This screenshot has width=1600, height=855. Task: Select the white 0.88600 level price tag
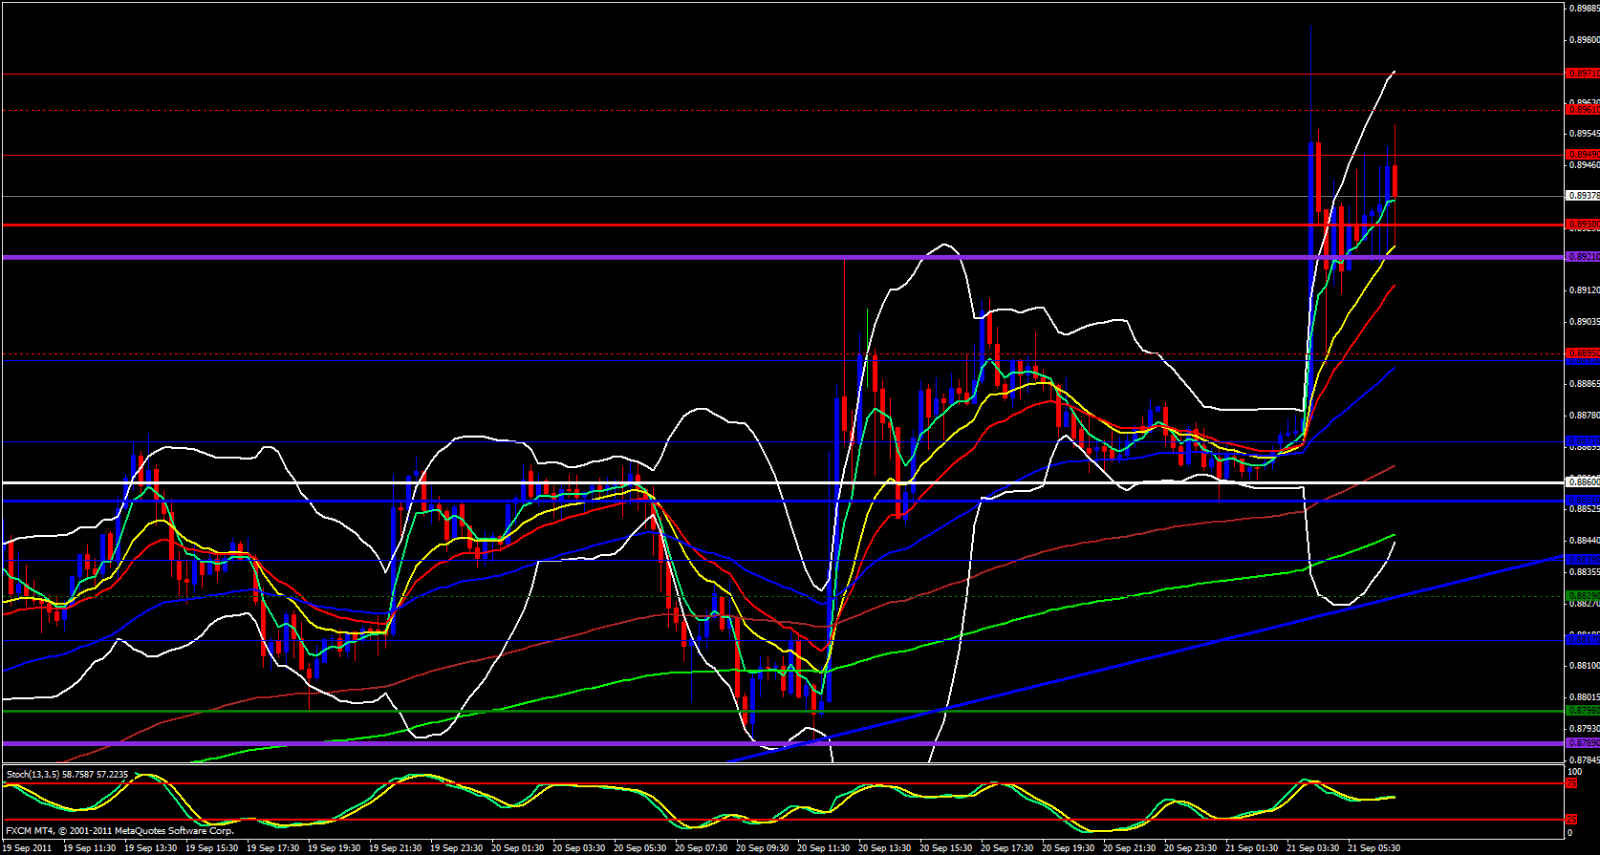1582,482
